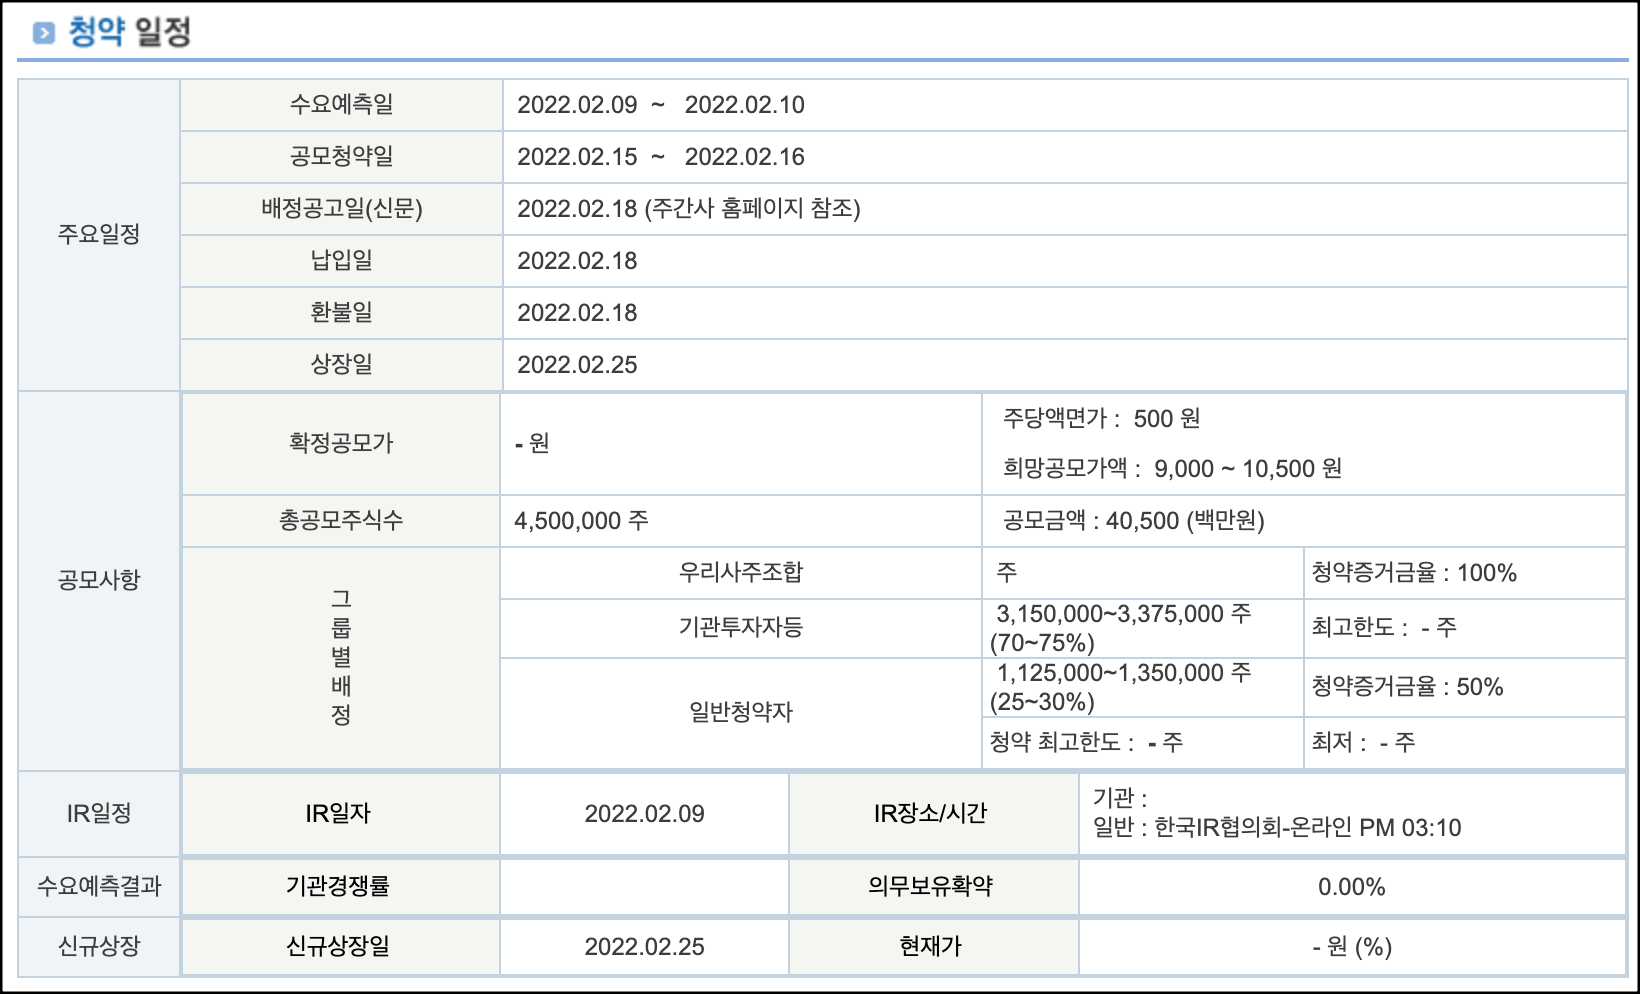This screenshot has height=994, width=1640.
Task: Click the 우리사주조합 cell
Action: click(741, 572)
